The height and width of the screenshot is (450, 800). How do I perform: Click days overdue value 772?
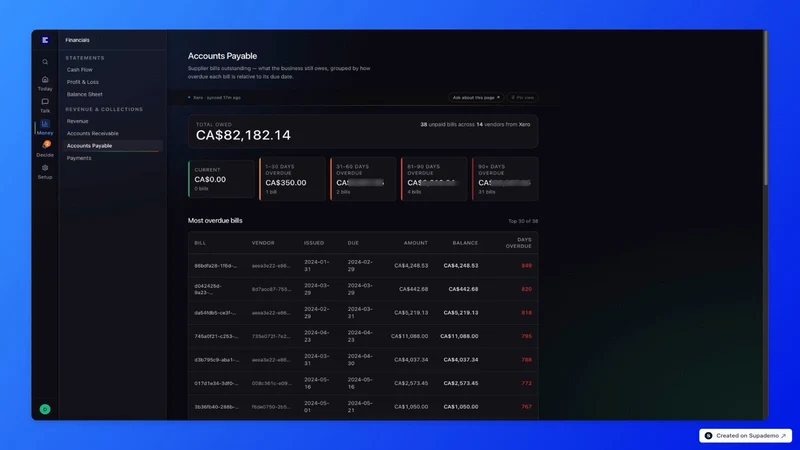coord(527,383)
